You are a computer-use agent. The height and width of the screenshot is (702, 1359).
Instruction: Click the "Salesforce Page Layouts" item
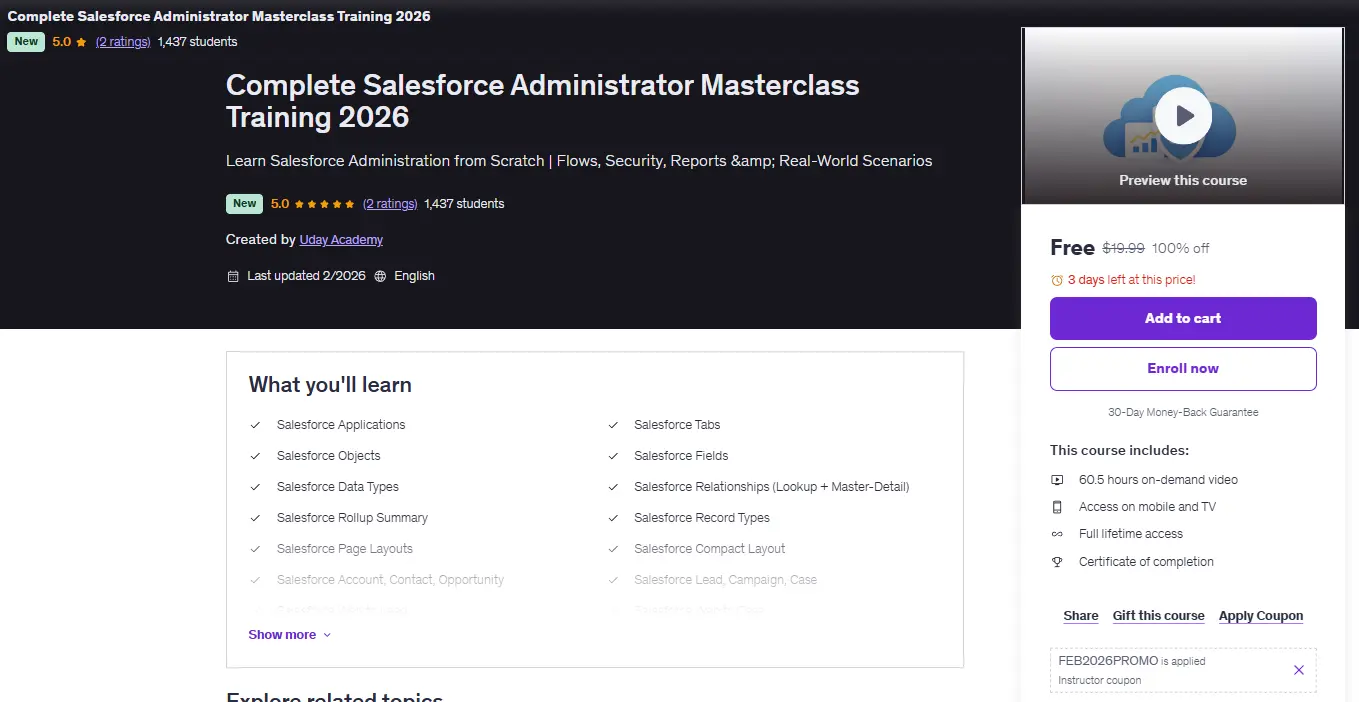(x=345, y=549)
